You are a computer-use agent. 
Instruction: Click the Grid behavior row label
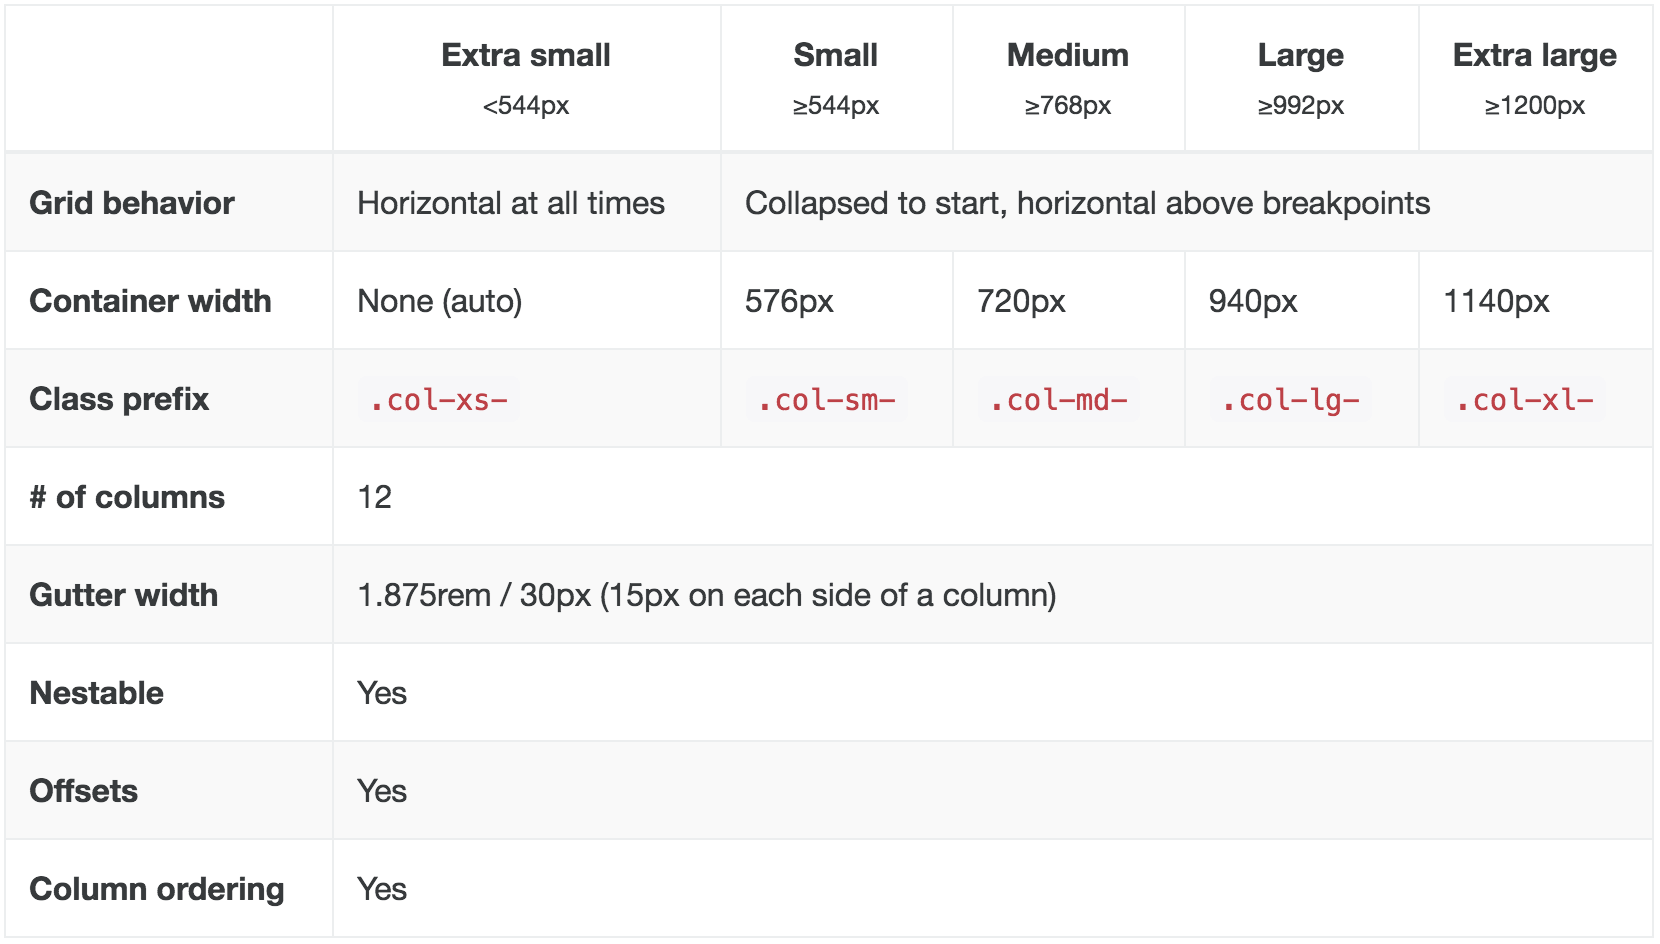pos(132,203)
